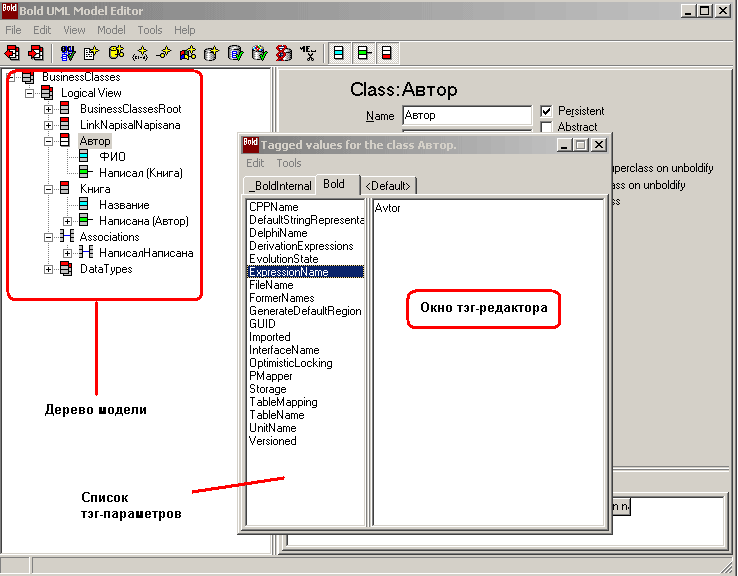The width and height of the screenshot is (738, 576).
Task: Toggle the red operations display button
Action: click(386, 53)
